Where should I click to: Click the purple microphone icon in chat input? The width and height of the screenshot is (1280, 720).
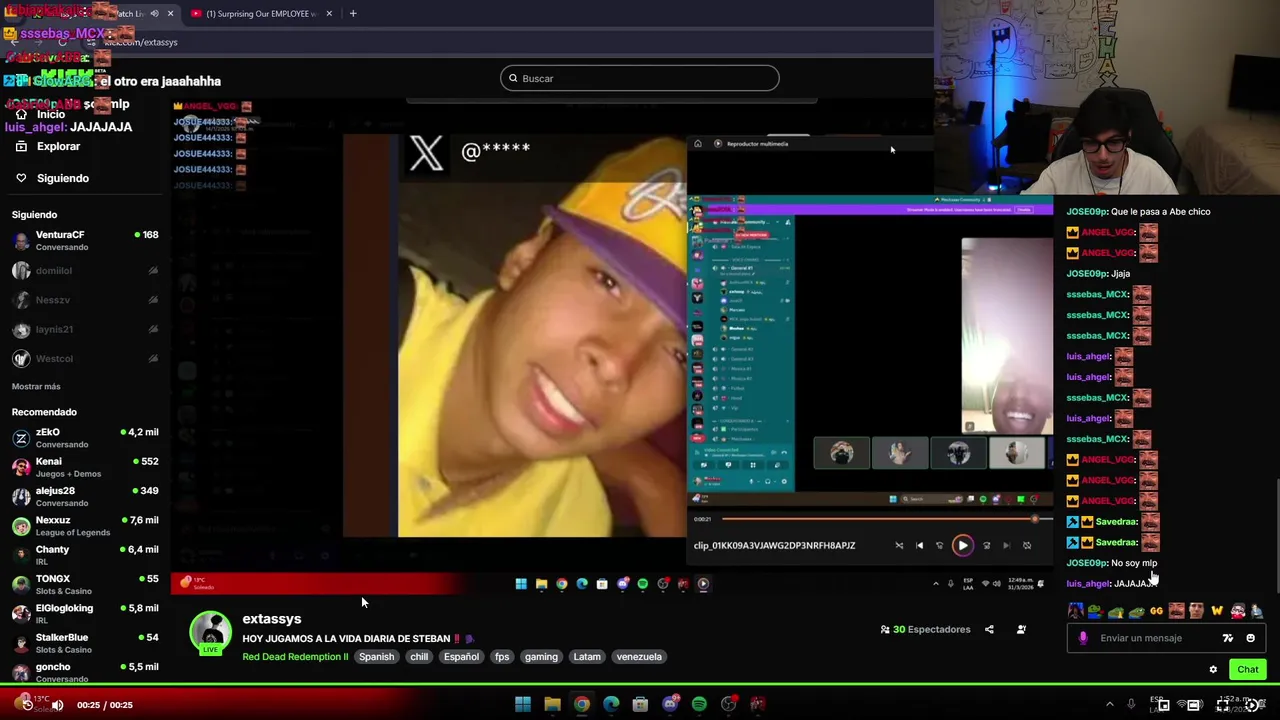tap(1083, 638)
